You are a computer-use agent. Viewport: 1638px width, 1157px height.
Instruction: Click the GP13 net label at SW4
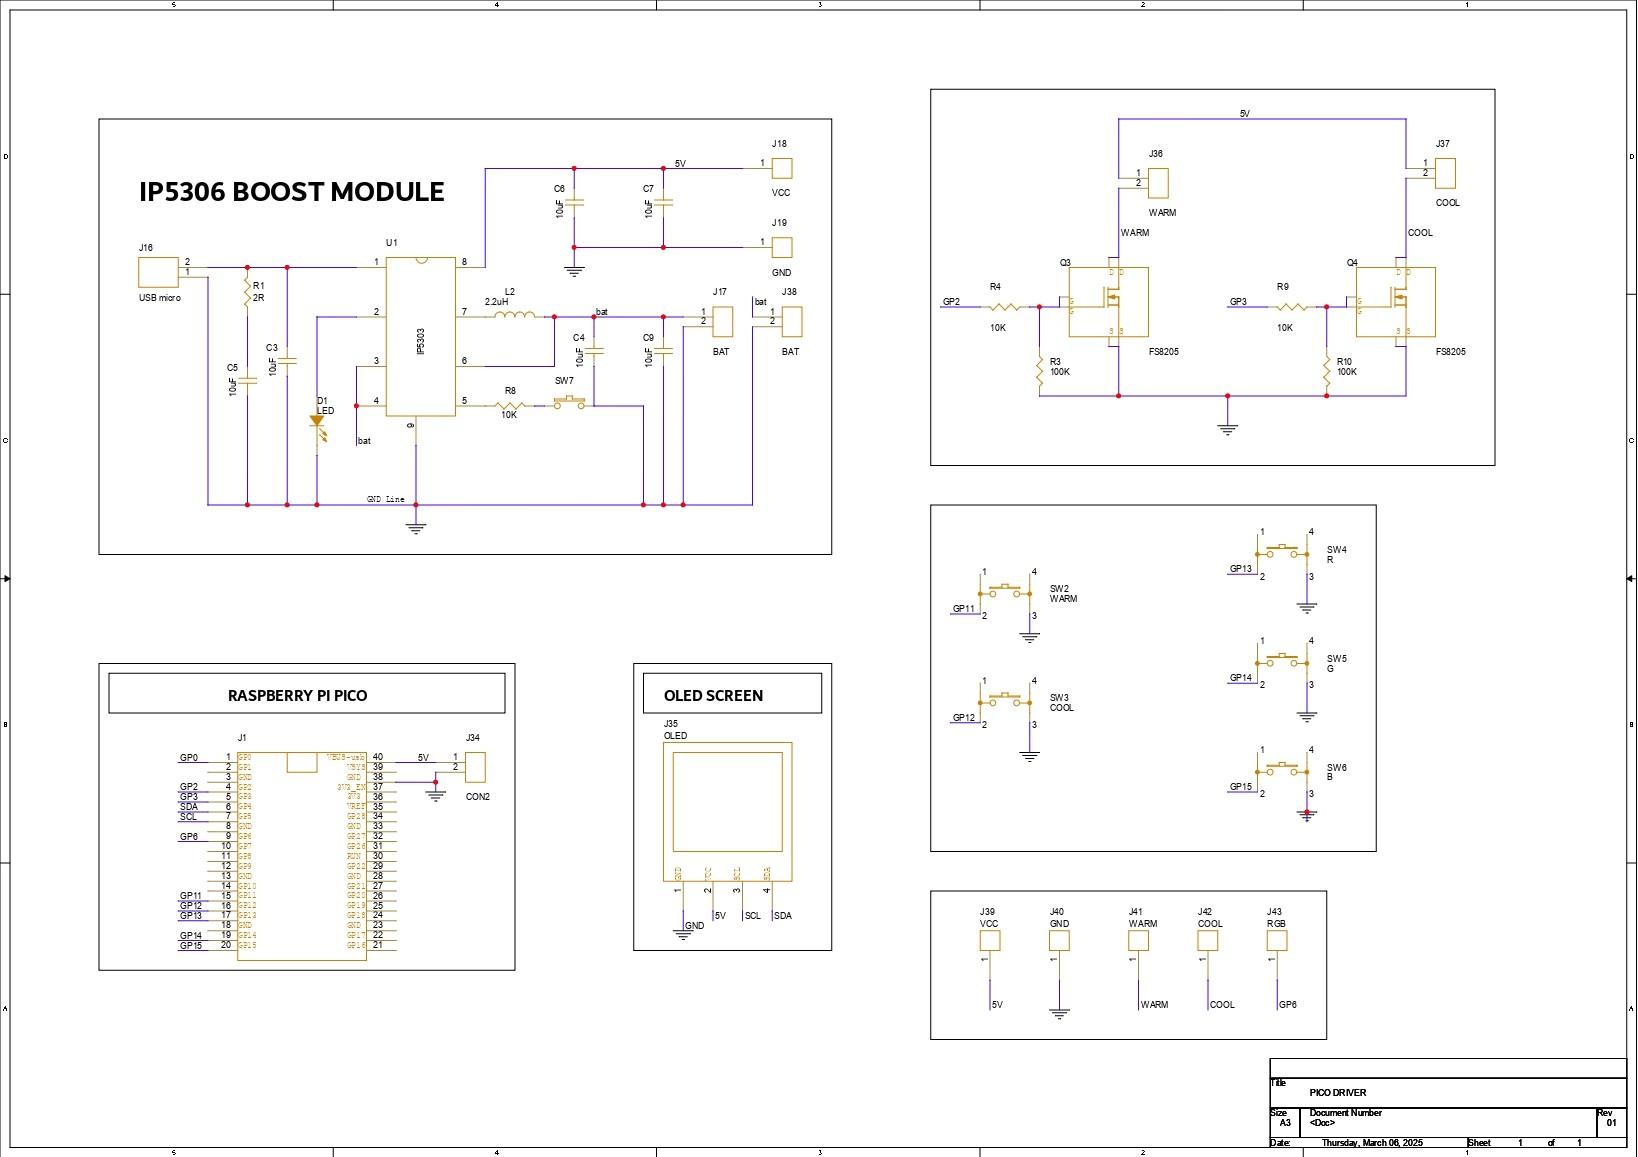pos(1240,569)
